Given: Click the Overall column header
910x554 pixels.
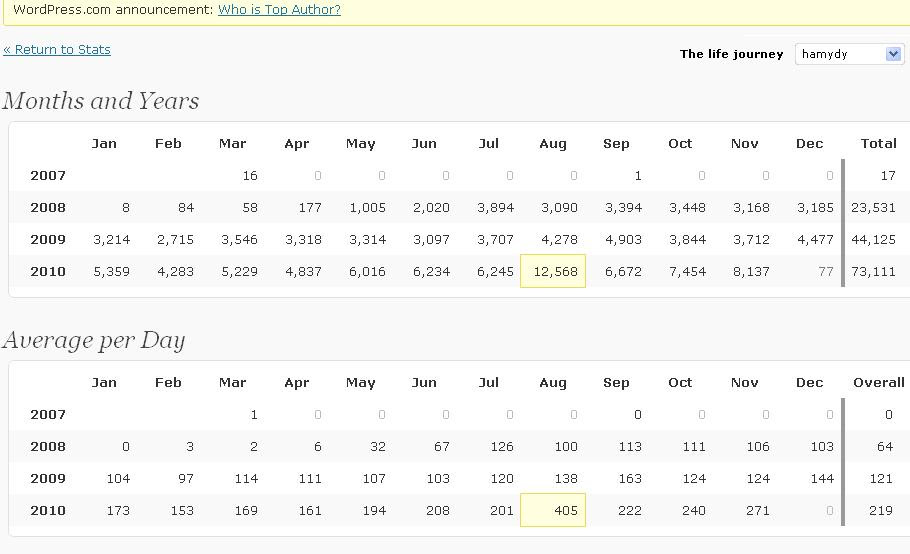Looking at the screenshot, I should (878, 382).
